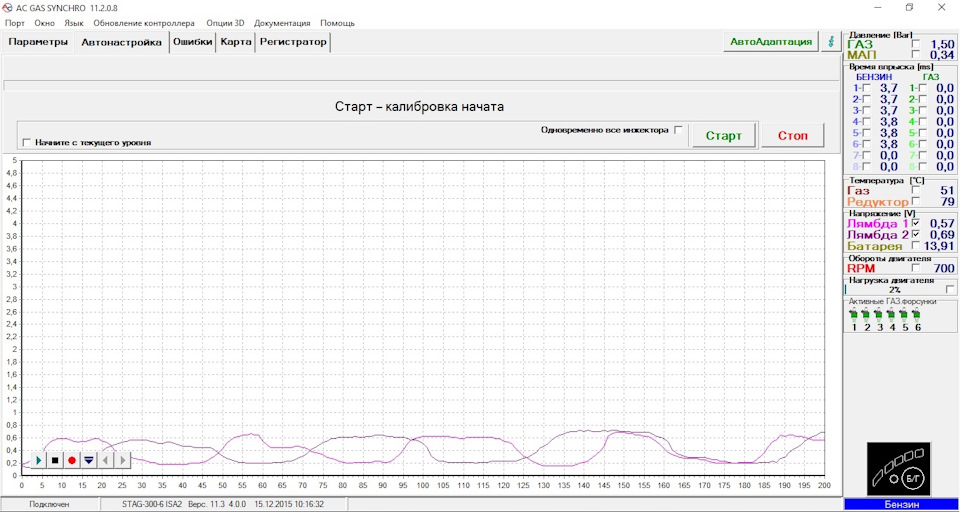Viewport: 960px width, 512px height.
Task: Click the Подключен status bar entry
Action: (50, 505)
